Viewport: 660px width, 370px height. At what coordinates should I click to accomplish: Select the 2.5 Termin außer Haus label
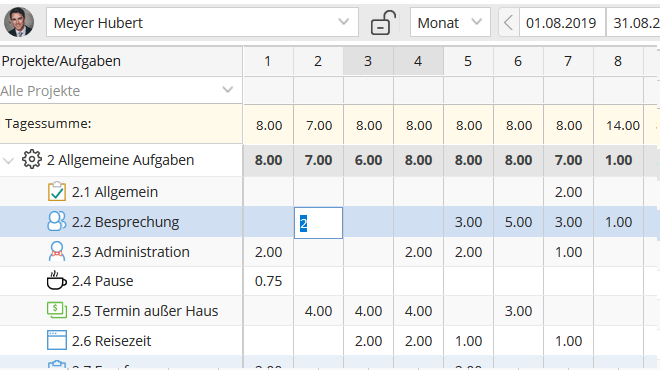(x=145, y=311)
